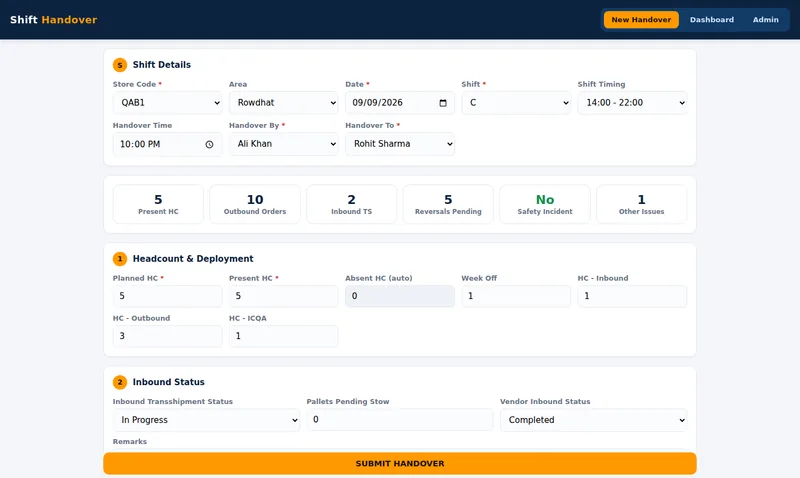Open the Handover To dropdown
The image size is (800, 478).
(399, 144)
